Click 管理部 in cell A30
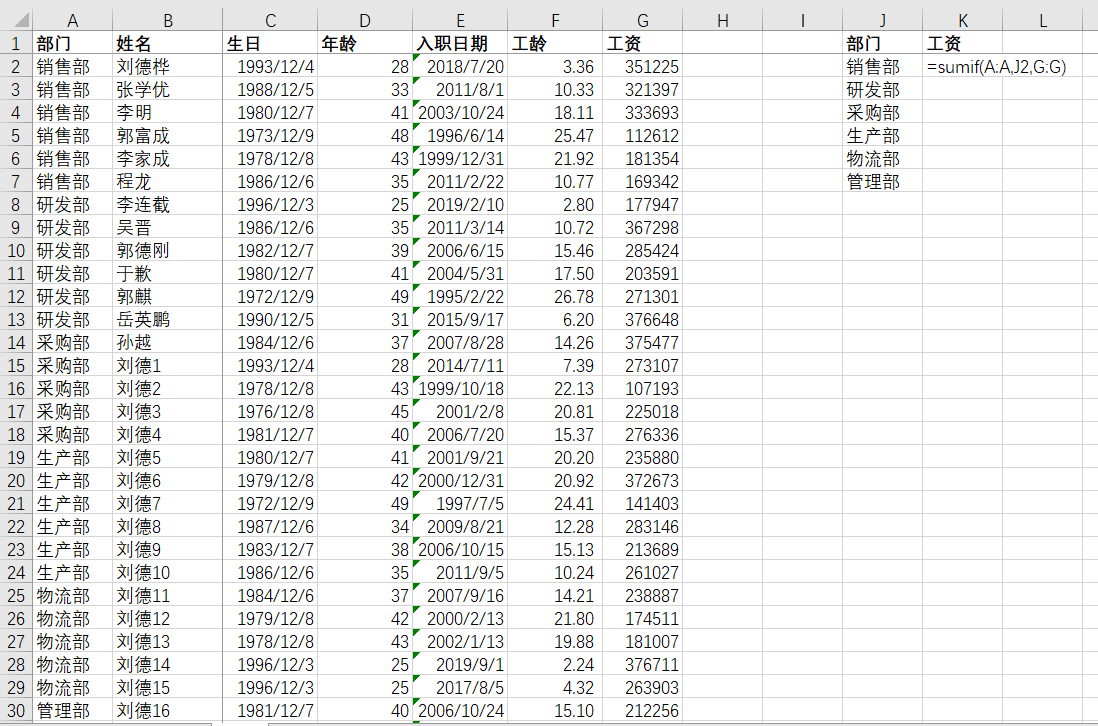 coord(63,711)
